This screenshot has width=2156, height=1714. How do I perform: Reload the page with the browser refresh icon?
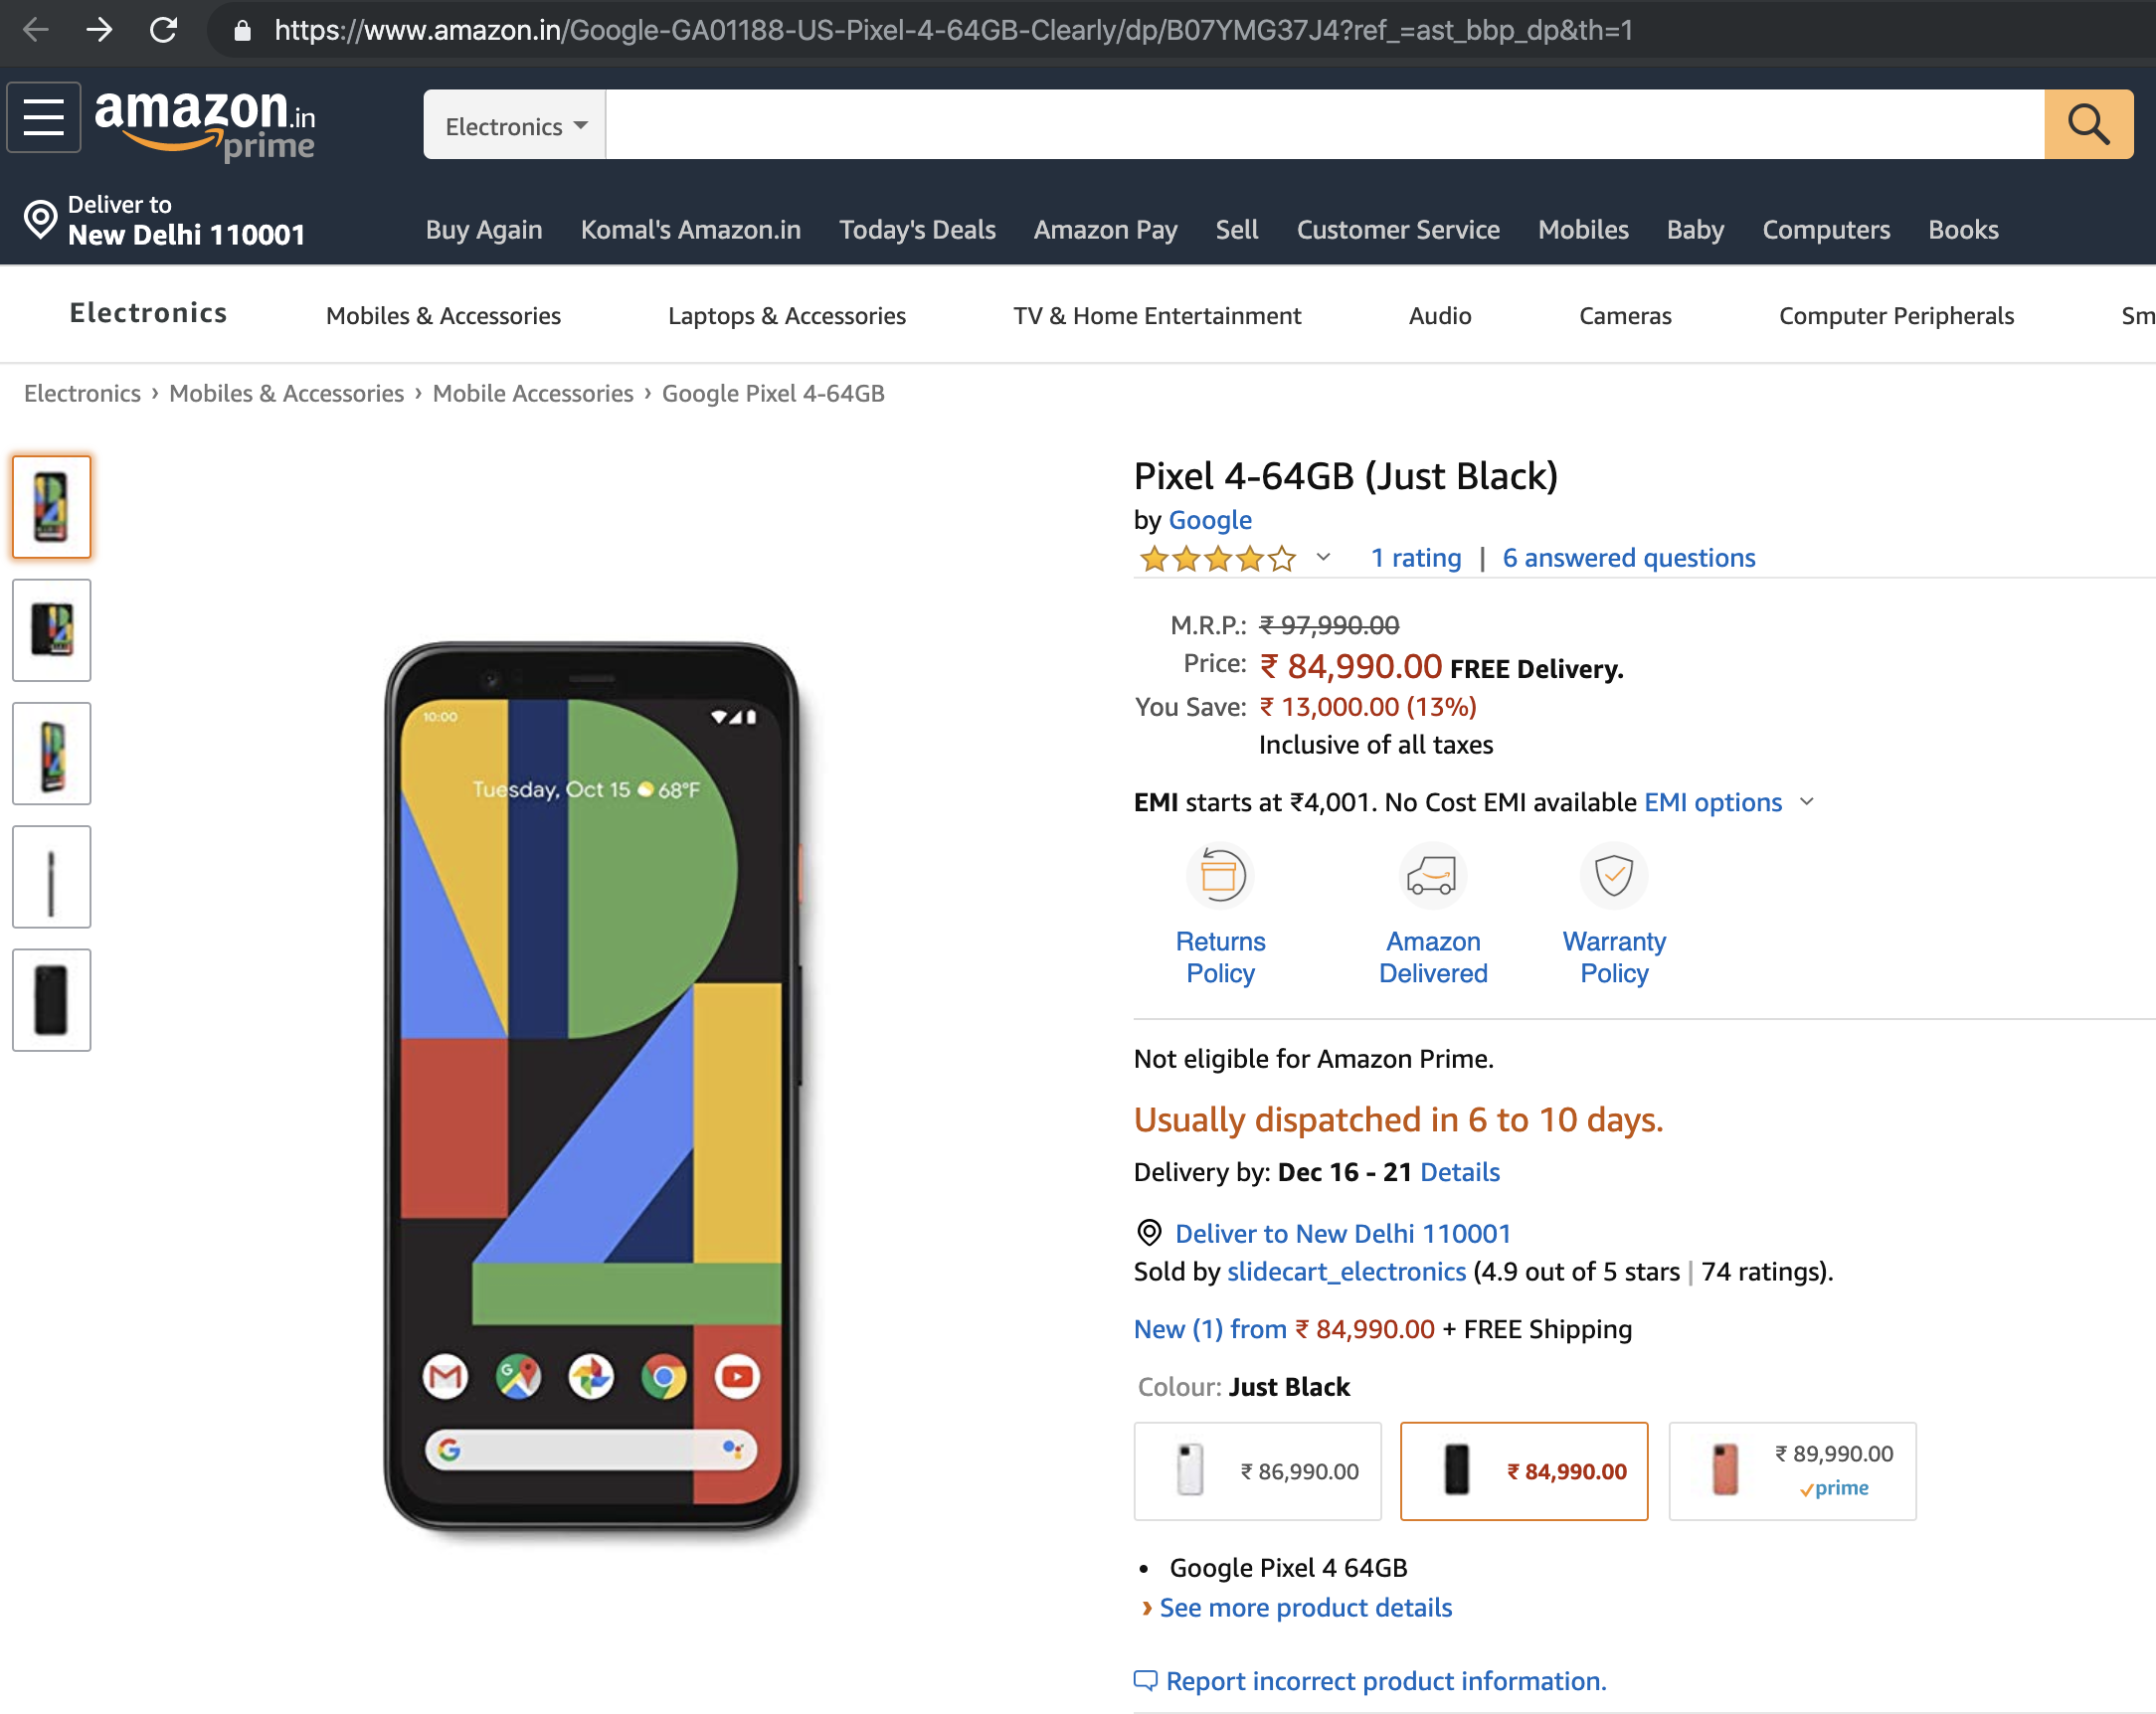[163, 30]
